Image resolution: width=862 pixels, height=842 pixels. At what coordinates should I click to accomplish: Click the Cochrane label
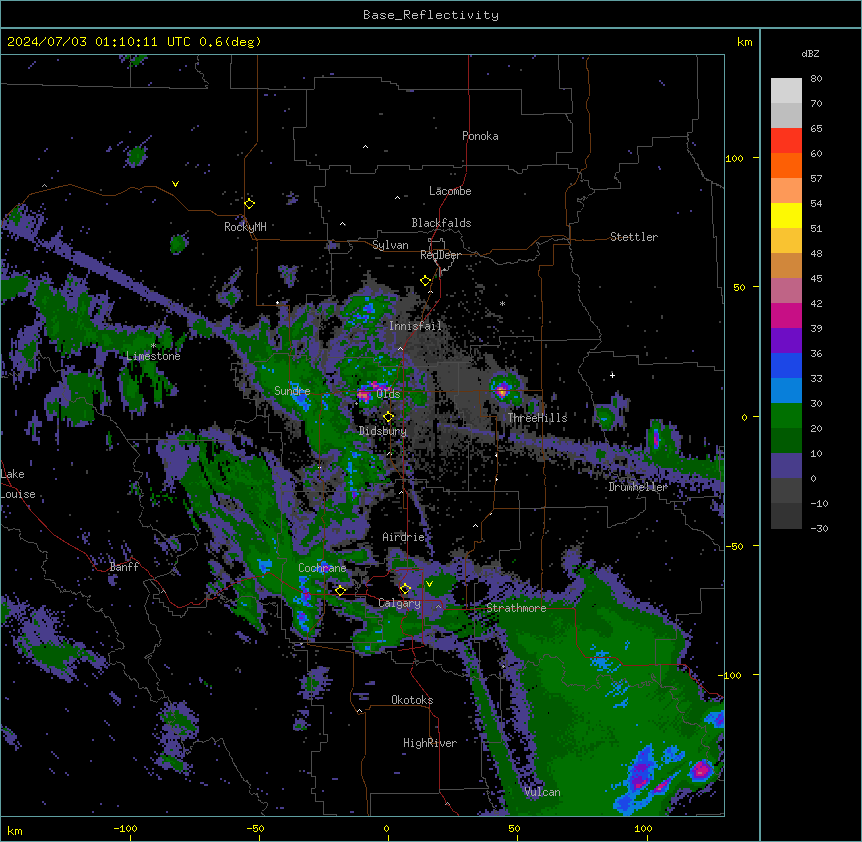[x=322, y=568]
